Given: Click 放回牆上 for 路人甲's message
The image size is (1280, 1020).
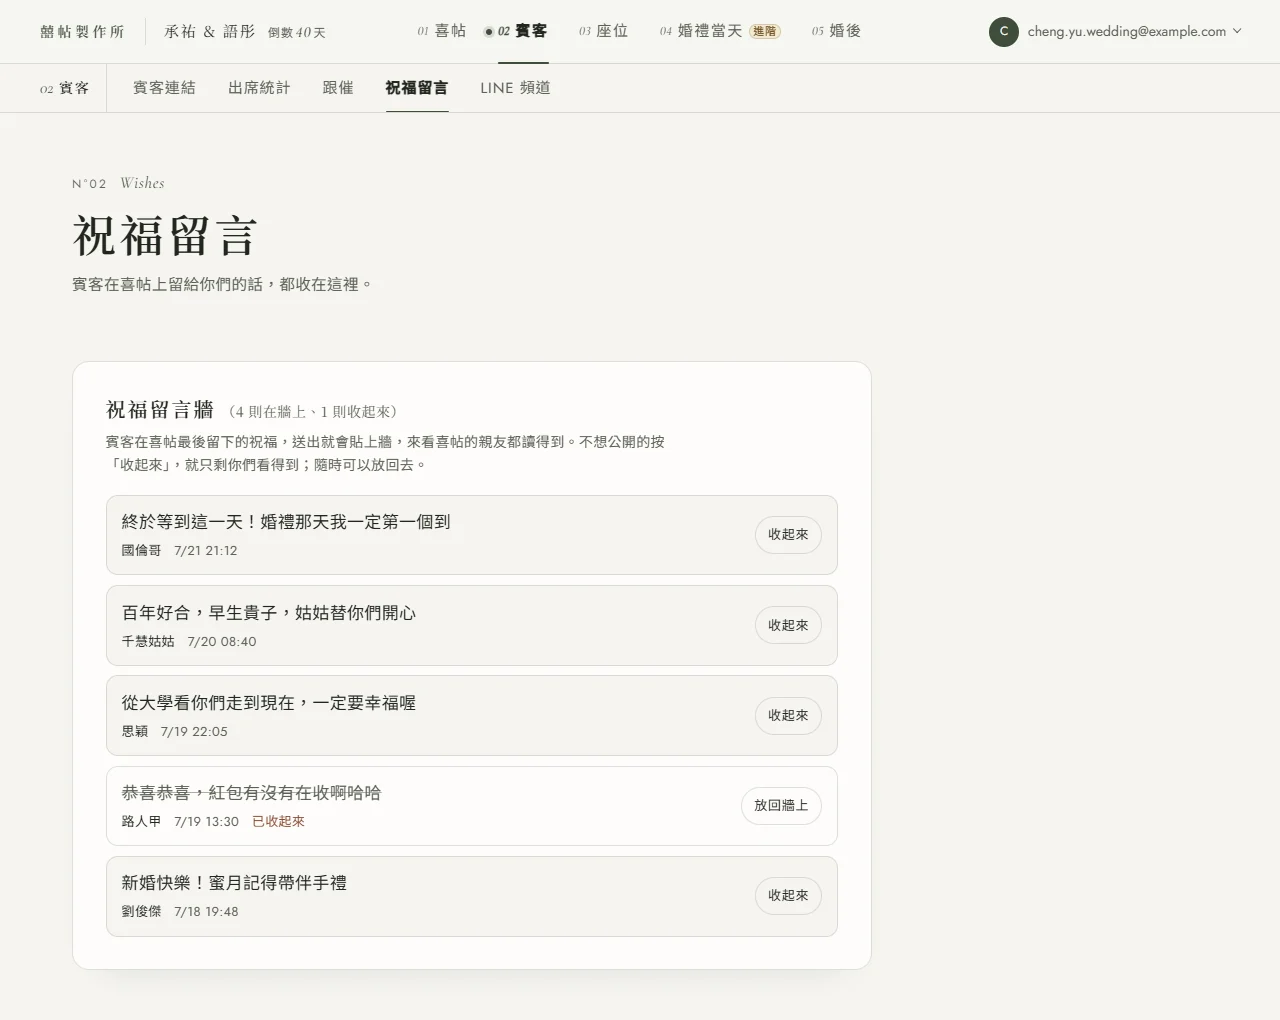Looking at the screenshot, I should pos(781,806).
